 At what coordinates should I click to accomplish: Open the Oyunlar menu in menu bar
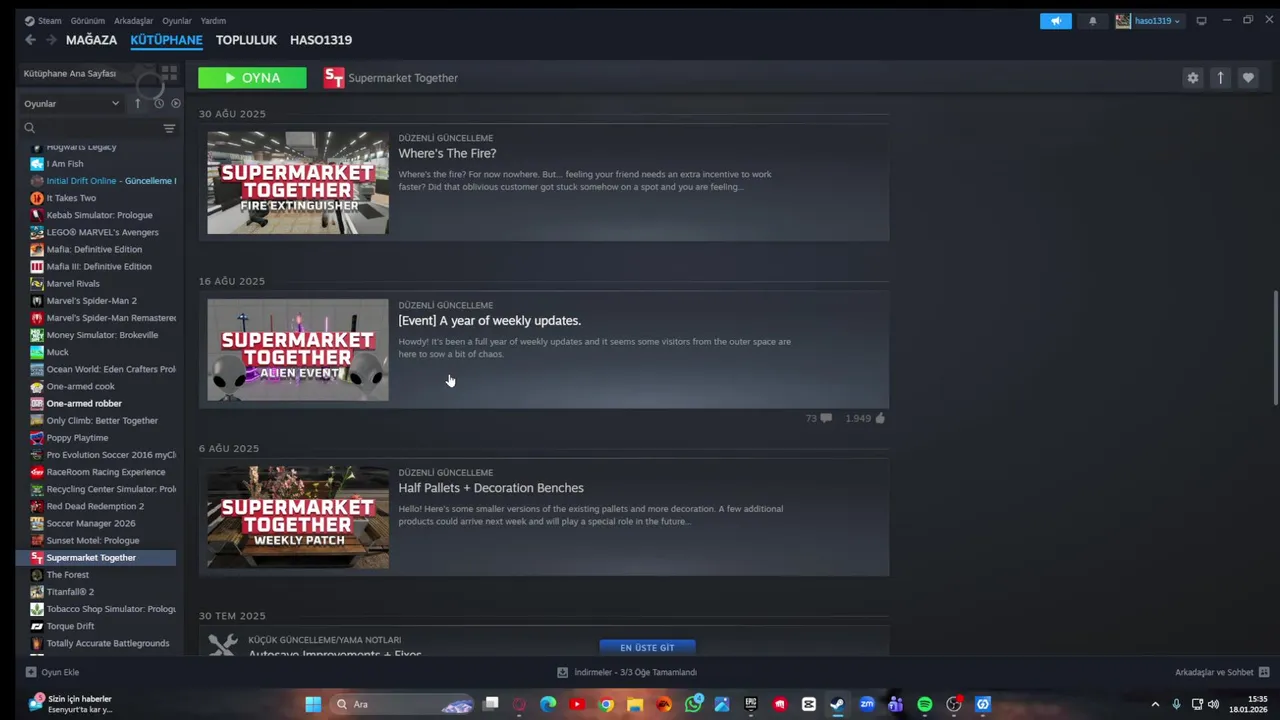(177, 21)
